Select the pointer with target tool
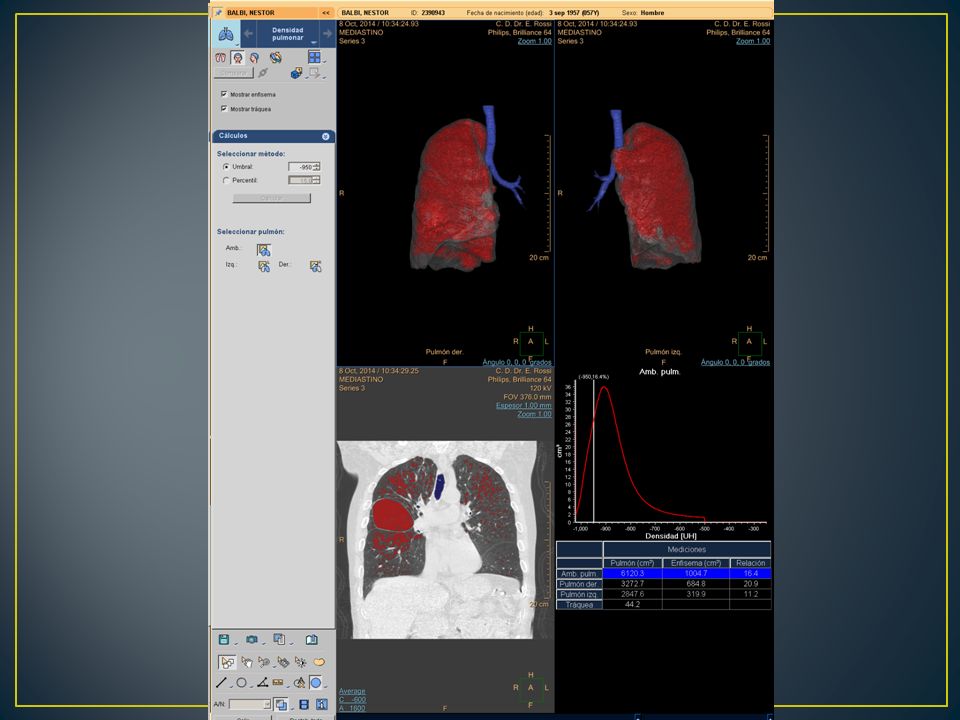Screen dimensions: 960x720 click(x=264, y=662)
